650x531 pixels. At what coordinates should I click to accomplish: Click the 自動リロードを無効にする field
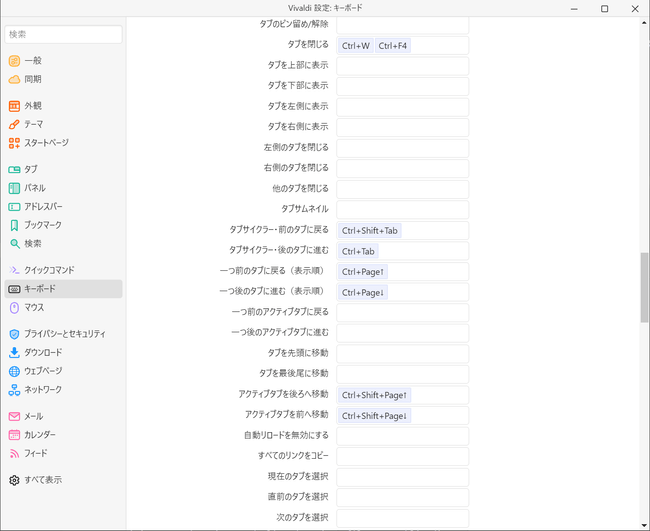[403, 436]
